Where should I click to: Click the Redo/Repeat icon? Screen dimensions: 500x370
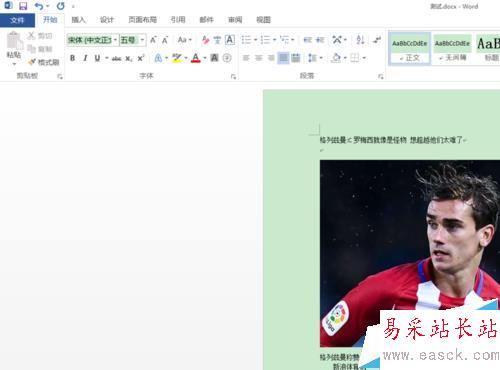coord(60,6)
